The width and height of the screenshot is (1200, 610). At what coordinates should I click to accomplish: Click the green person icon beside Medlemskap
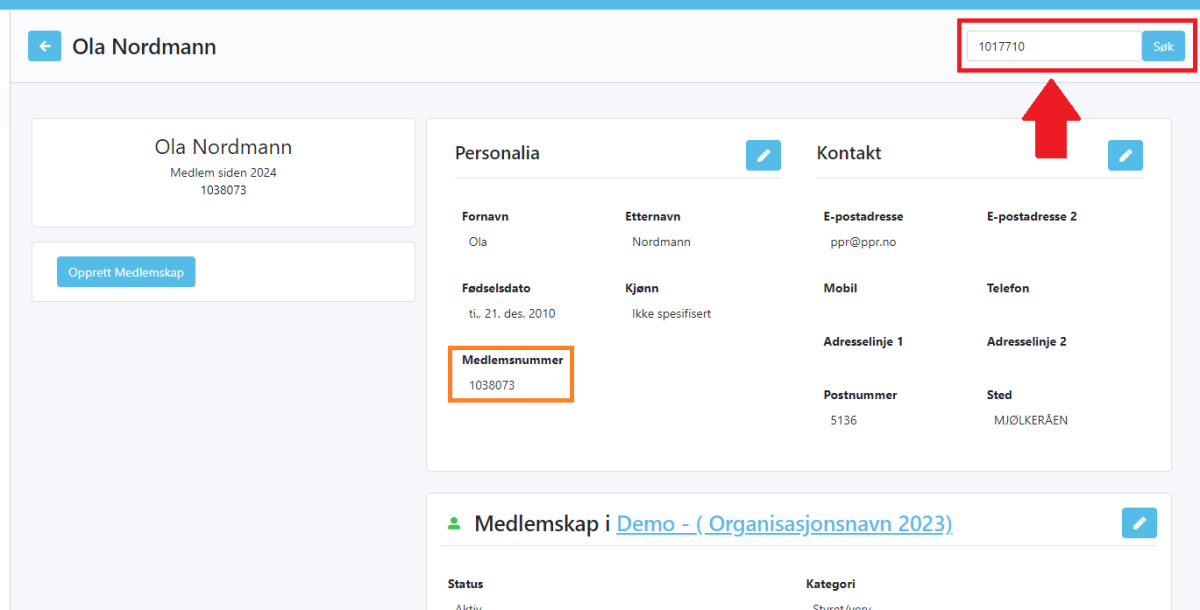[x=454, y=523]
